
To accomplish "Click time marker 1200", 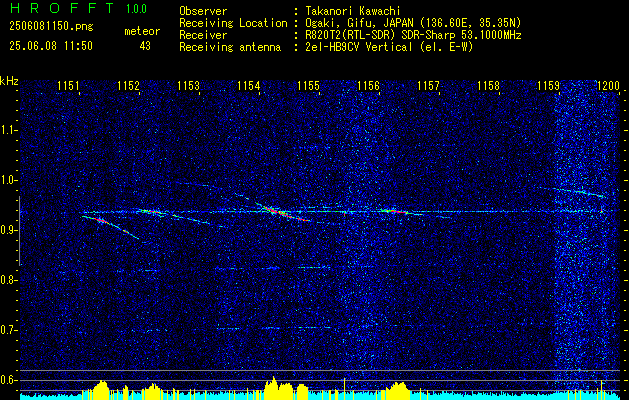I will point(609,86).
